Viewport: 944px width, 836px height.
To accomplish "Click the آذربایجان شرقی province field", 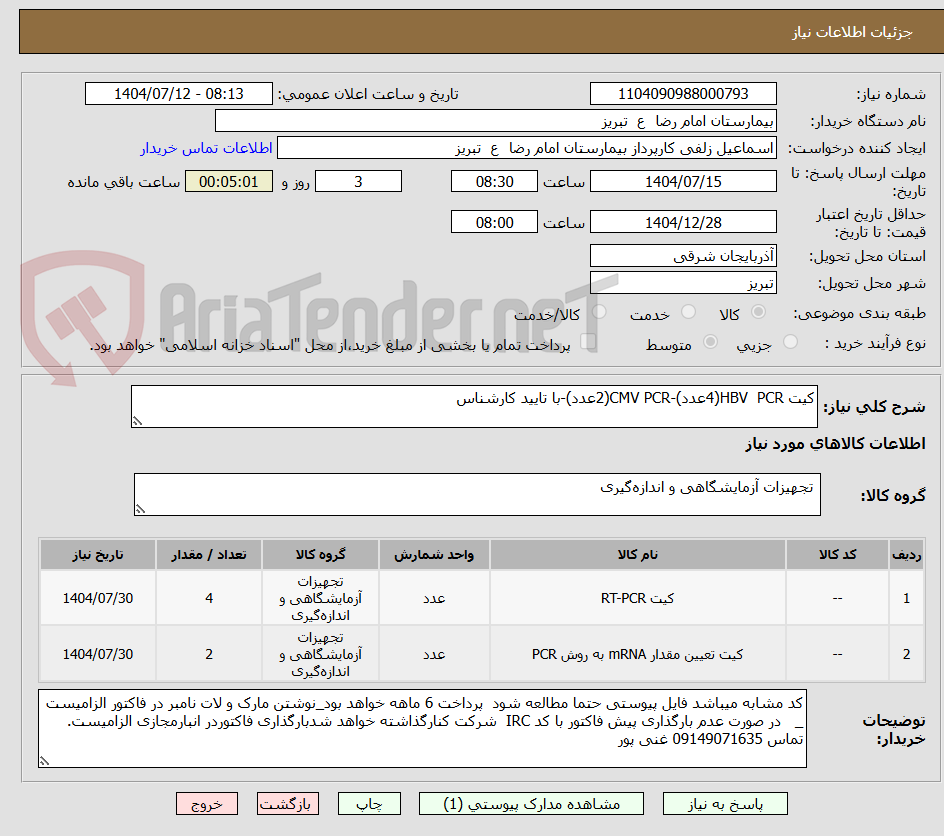I will [683, 255].
